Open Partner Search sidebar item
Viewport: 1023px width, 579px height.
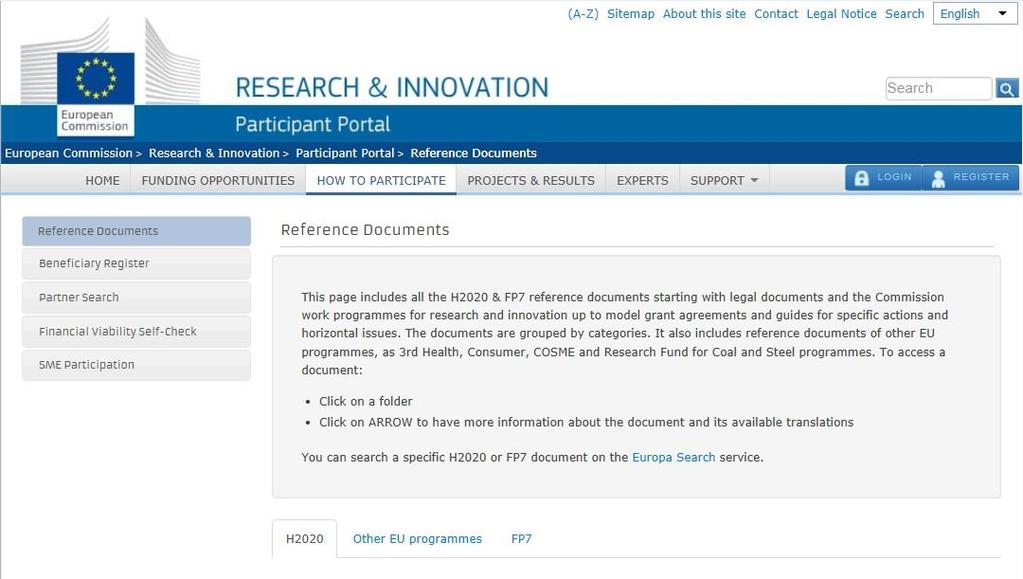click(x=136, y=298)
